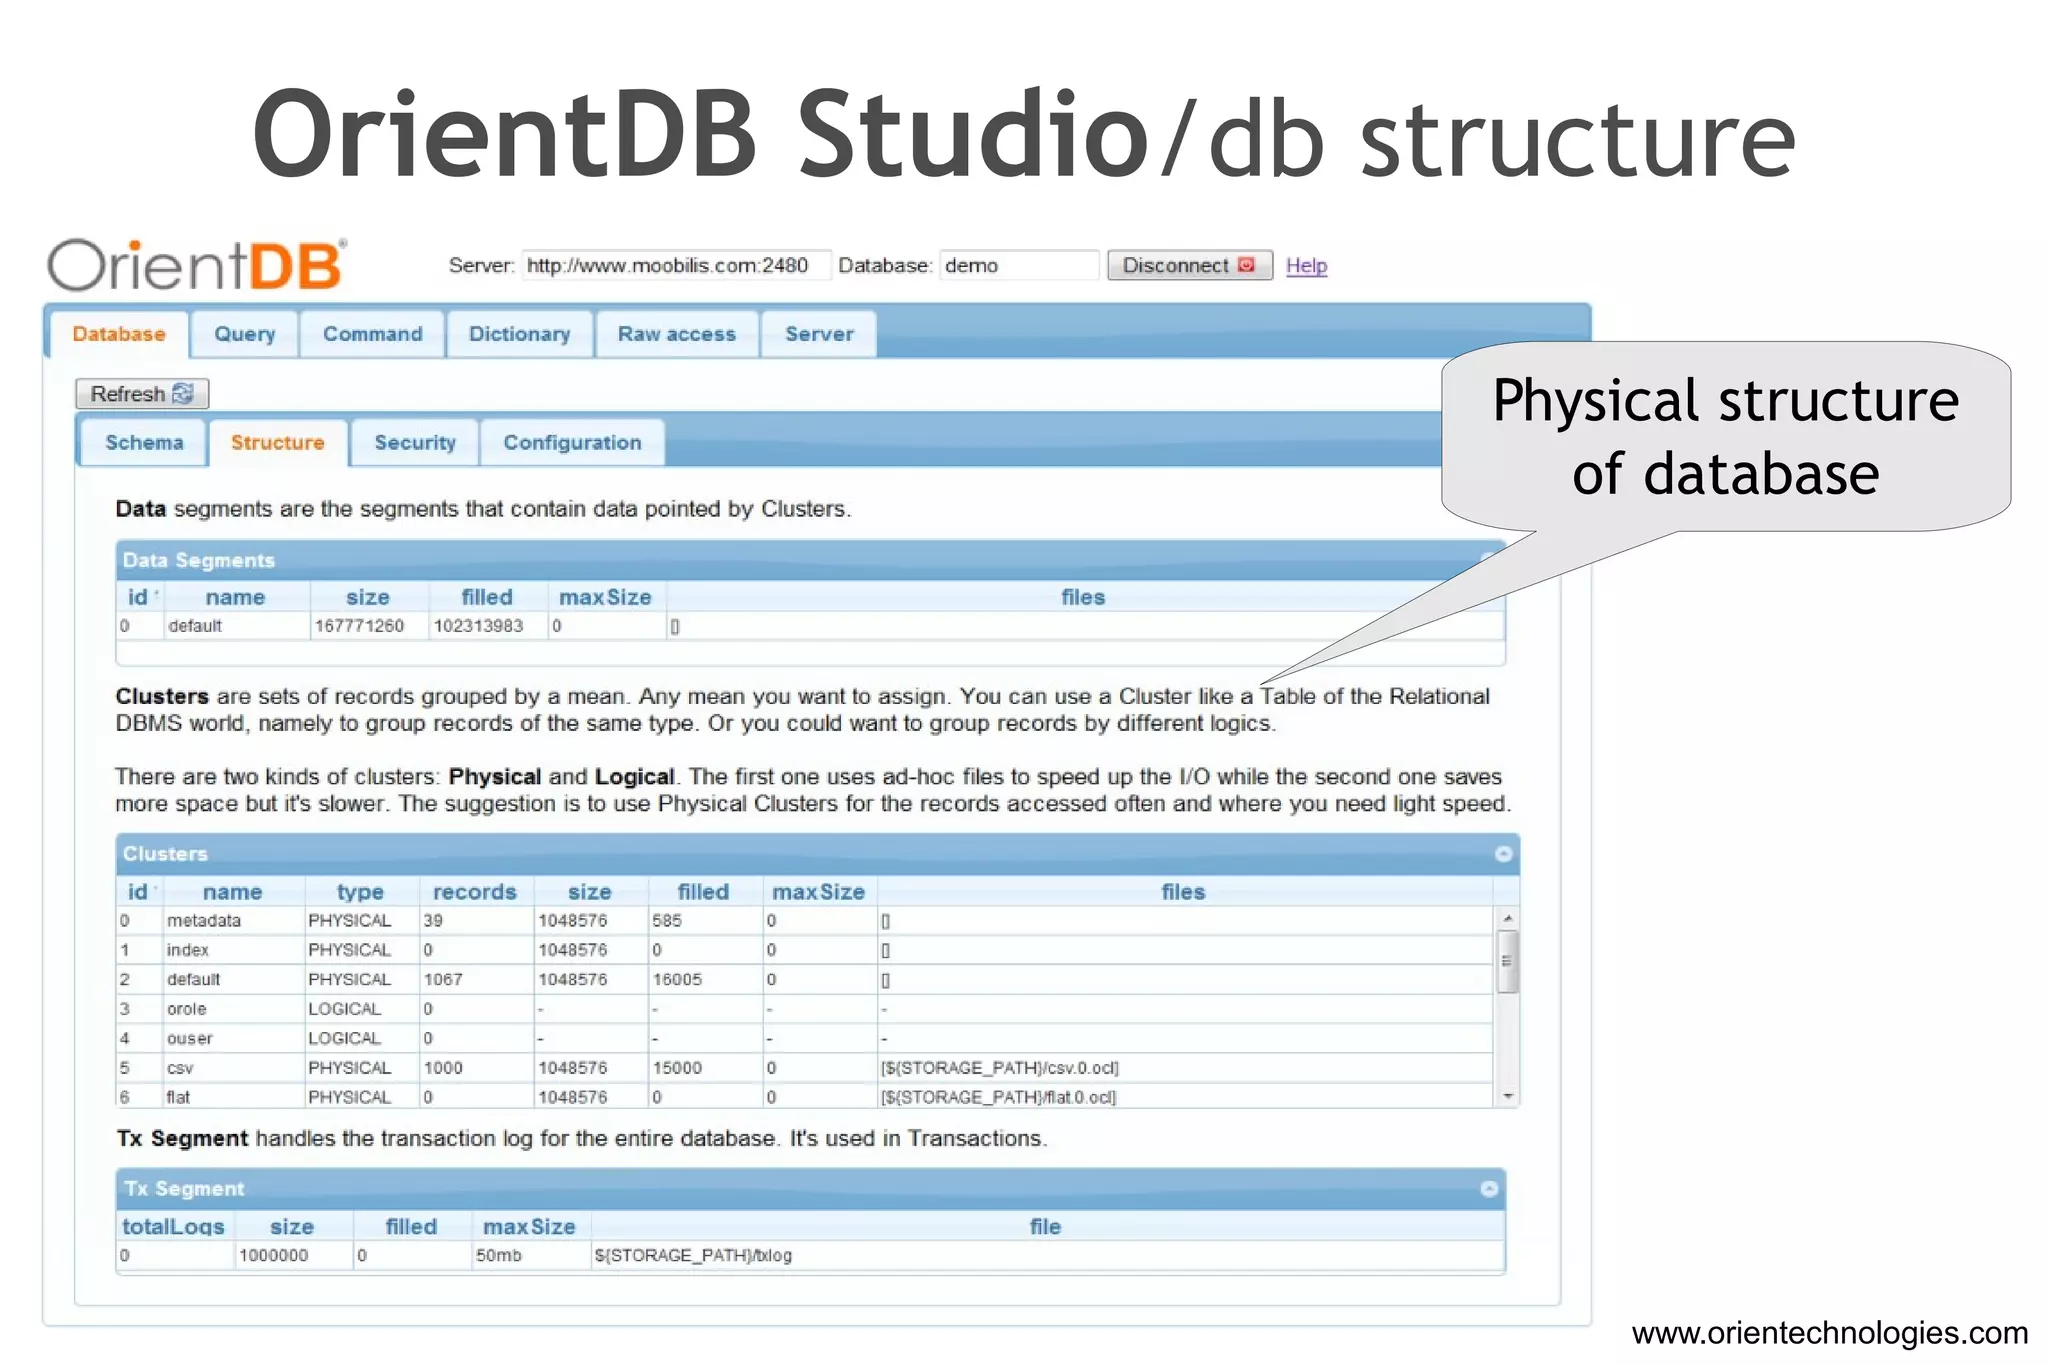The width and height of the screenshot is (2048, 1365).
Task: Sort Clusters by name column
Action: point(232,892)
